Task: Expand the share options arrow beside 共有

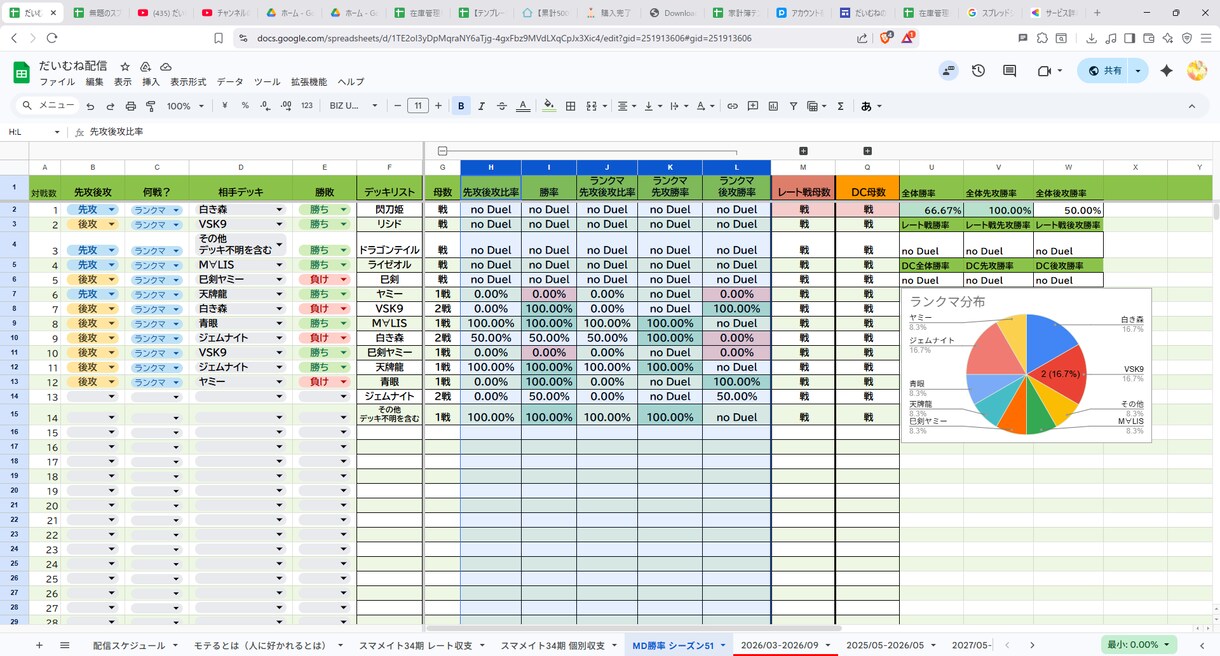Action: 1138,71
